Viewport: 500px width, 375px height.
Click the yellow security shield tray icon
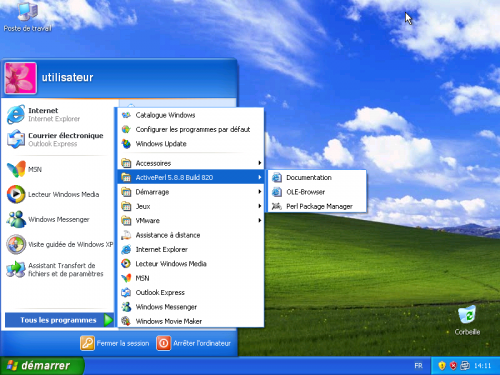442,366
